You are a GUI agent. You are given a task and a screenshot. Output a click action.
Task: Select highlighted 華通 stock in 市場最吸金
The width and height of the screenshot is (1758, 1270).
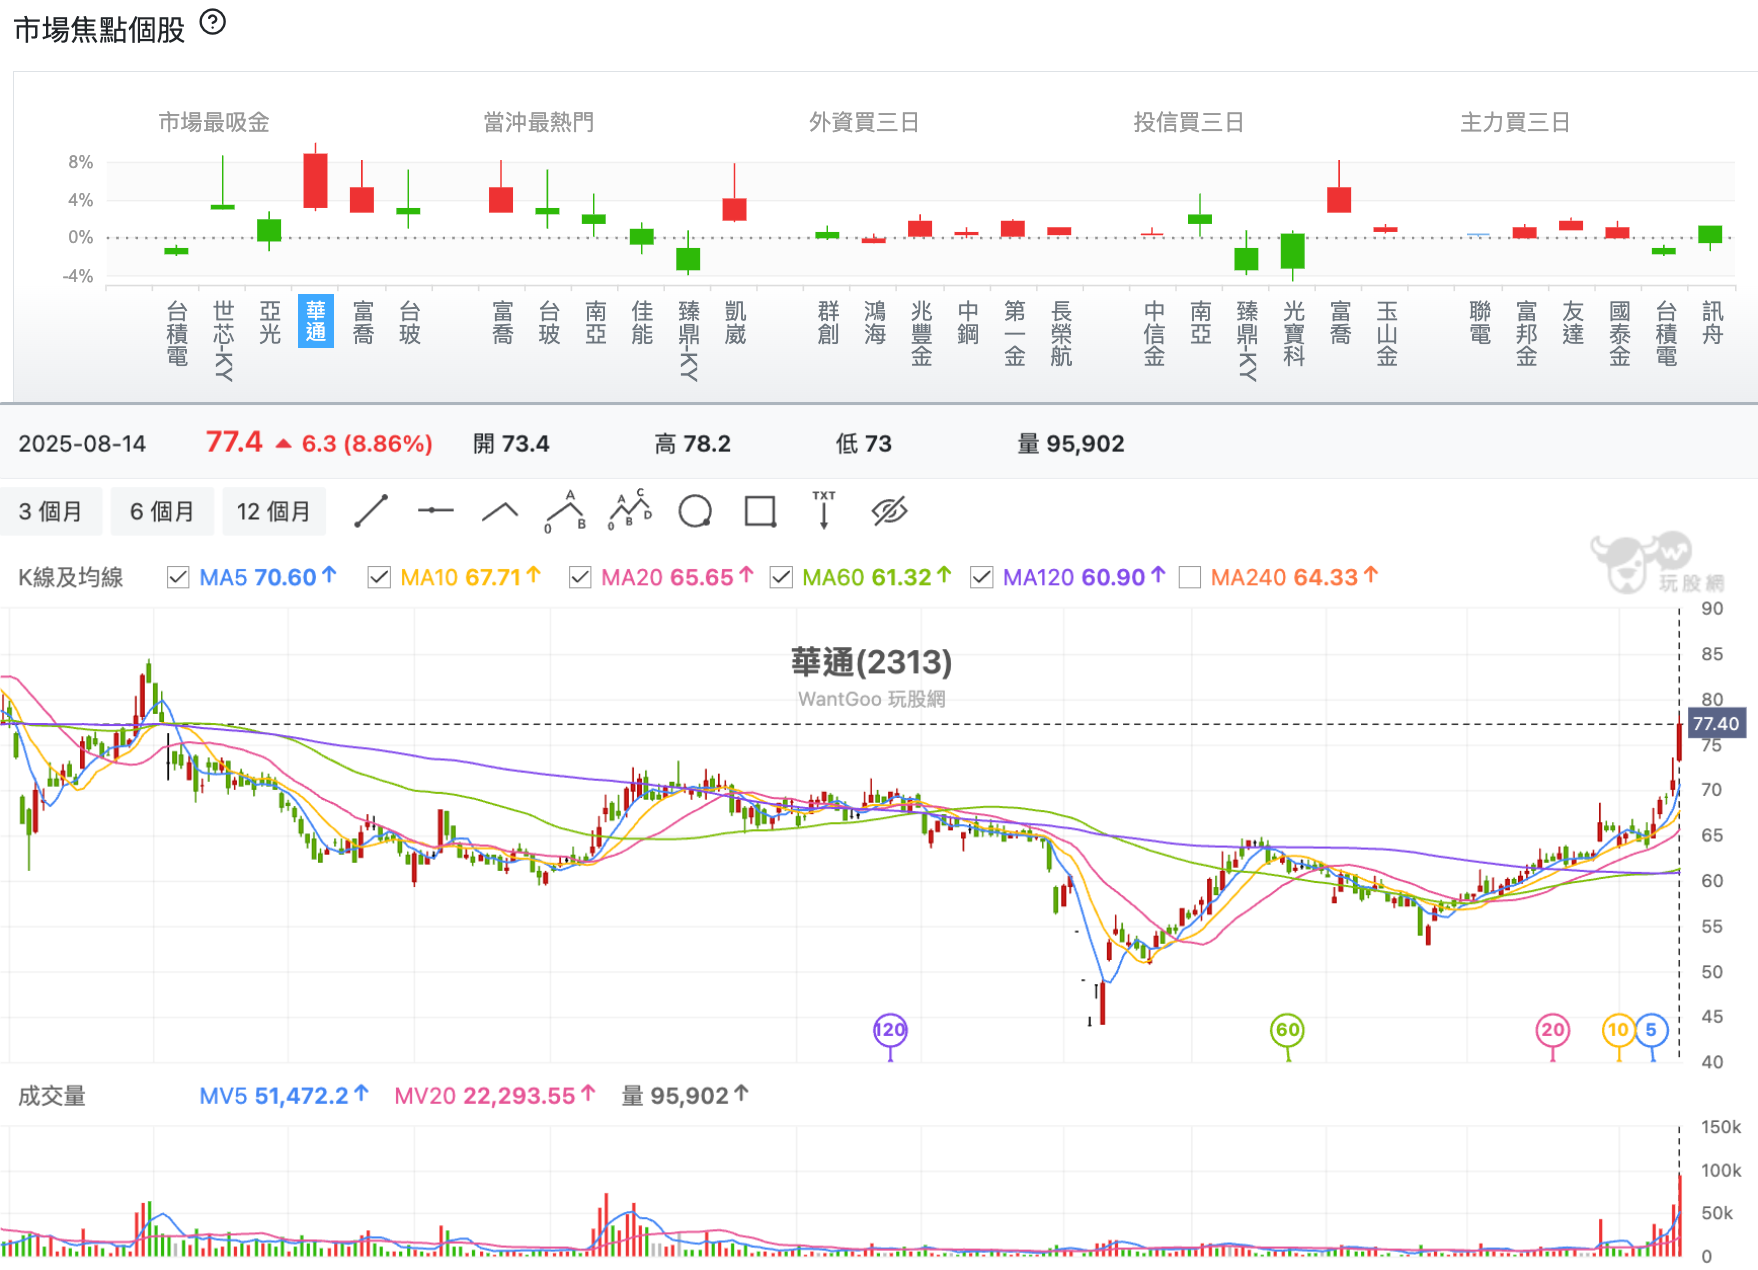click(x=316, y=322)
